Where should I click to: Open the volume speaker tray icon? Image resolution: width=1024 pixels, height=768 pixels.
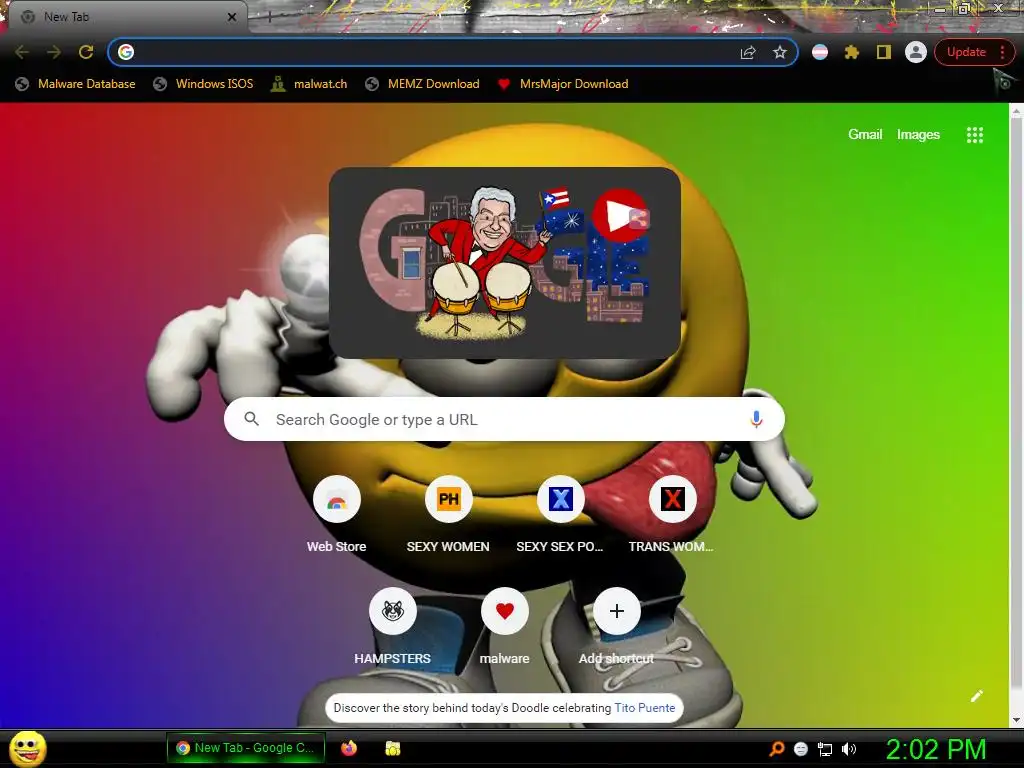(x=848, y=749)
